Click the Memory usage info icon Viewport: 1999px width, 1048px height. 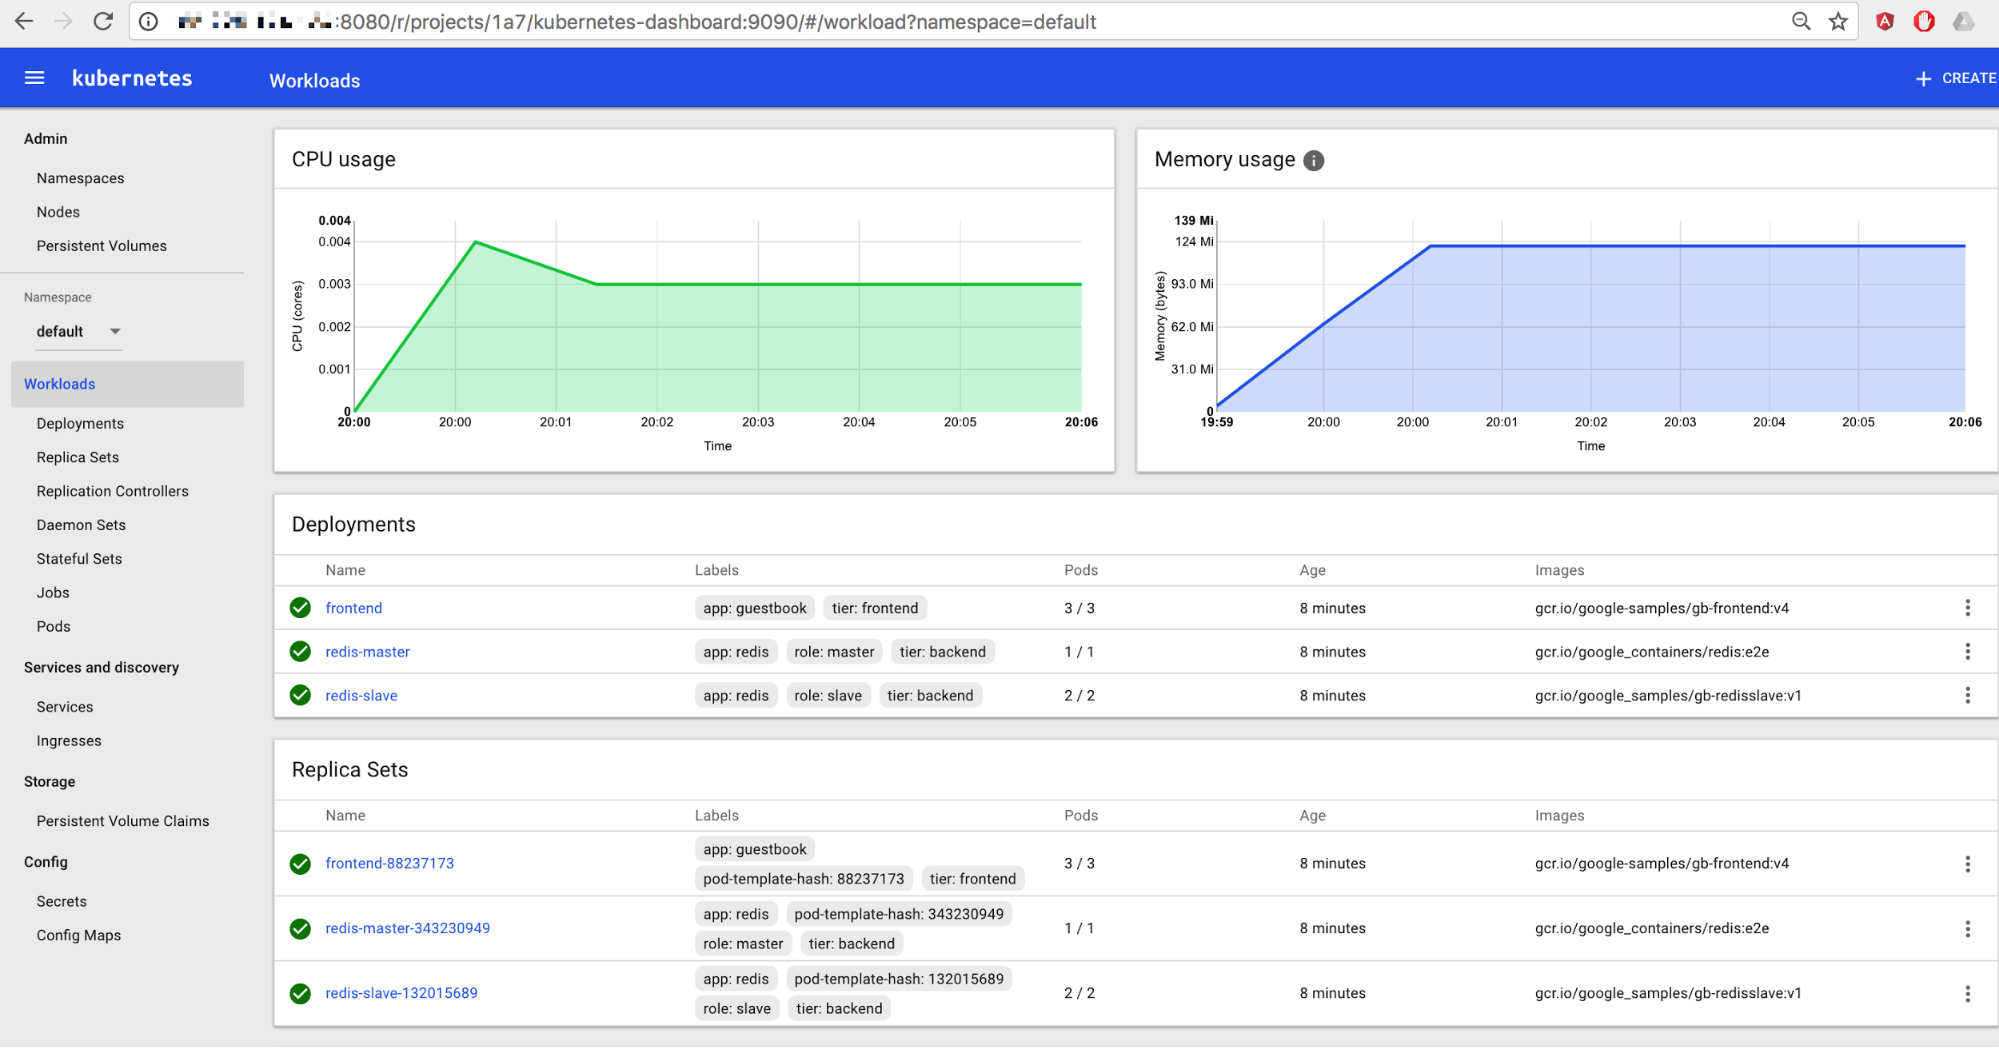[x=1314, y=160]
